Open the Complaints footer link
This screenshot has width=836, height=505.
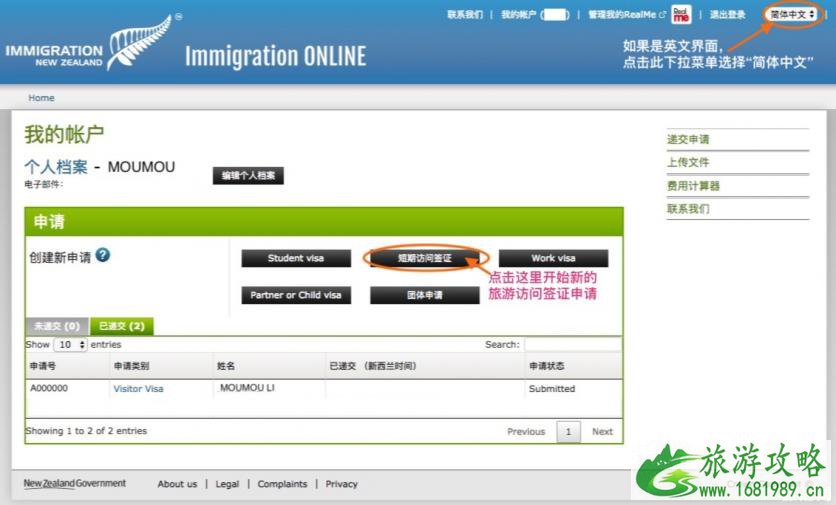pos(282,484)
